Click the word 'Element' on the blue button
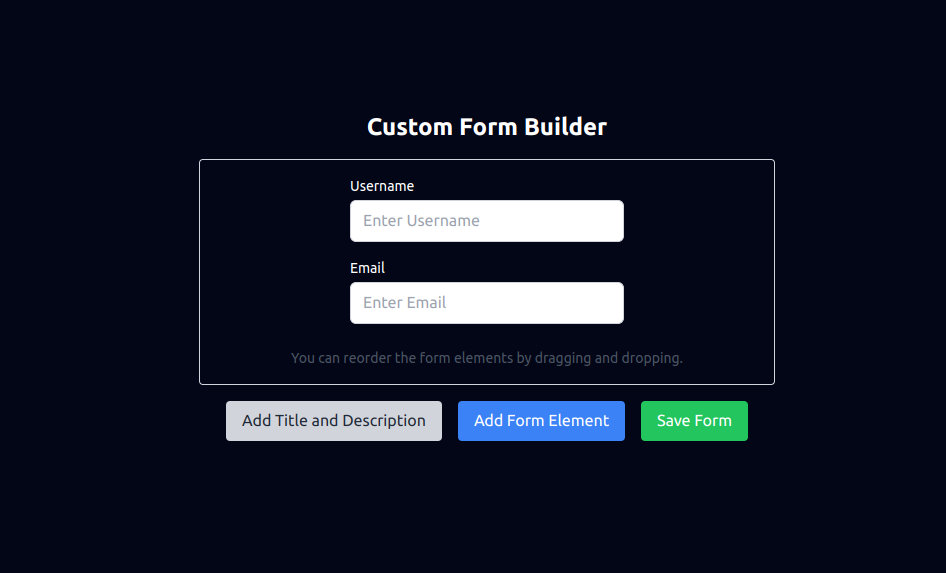 [579, 421]
